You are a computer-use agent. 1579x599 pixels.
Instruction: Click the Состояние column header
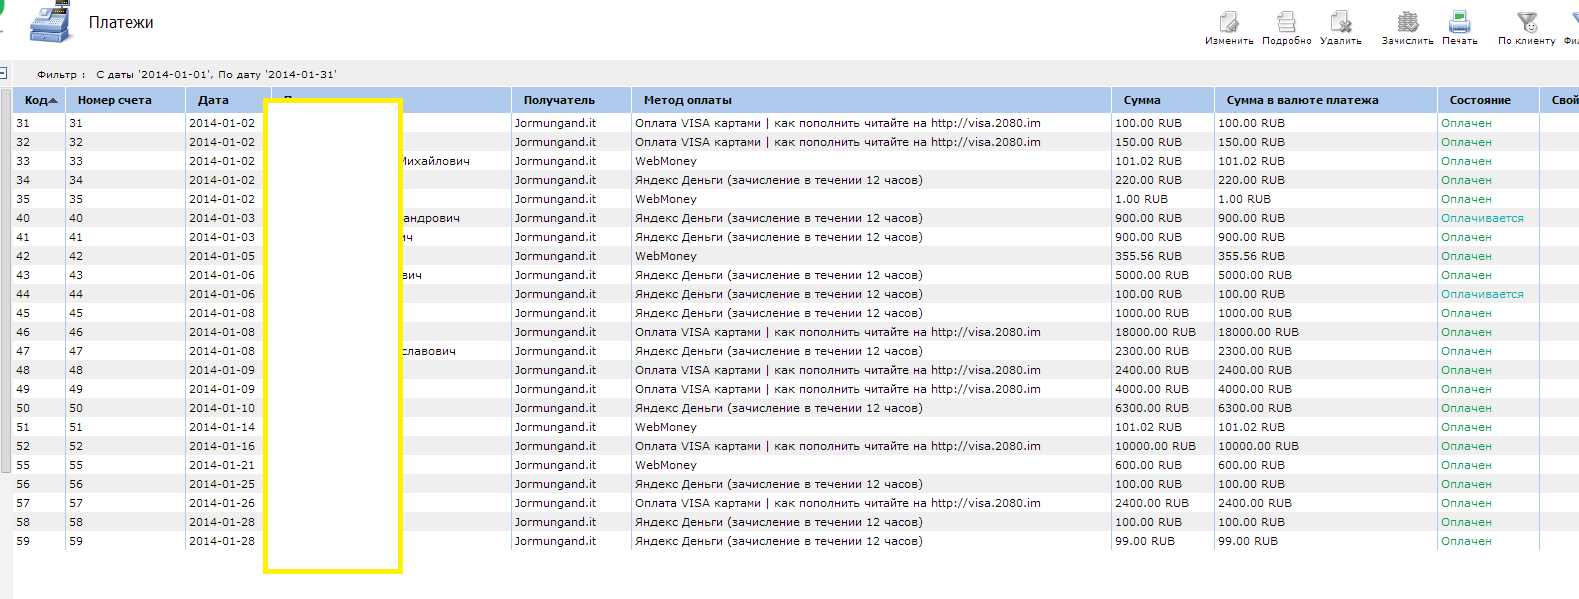click(x=1480, y=100)
